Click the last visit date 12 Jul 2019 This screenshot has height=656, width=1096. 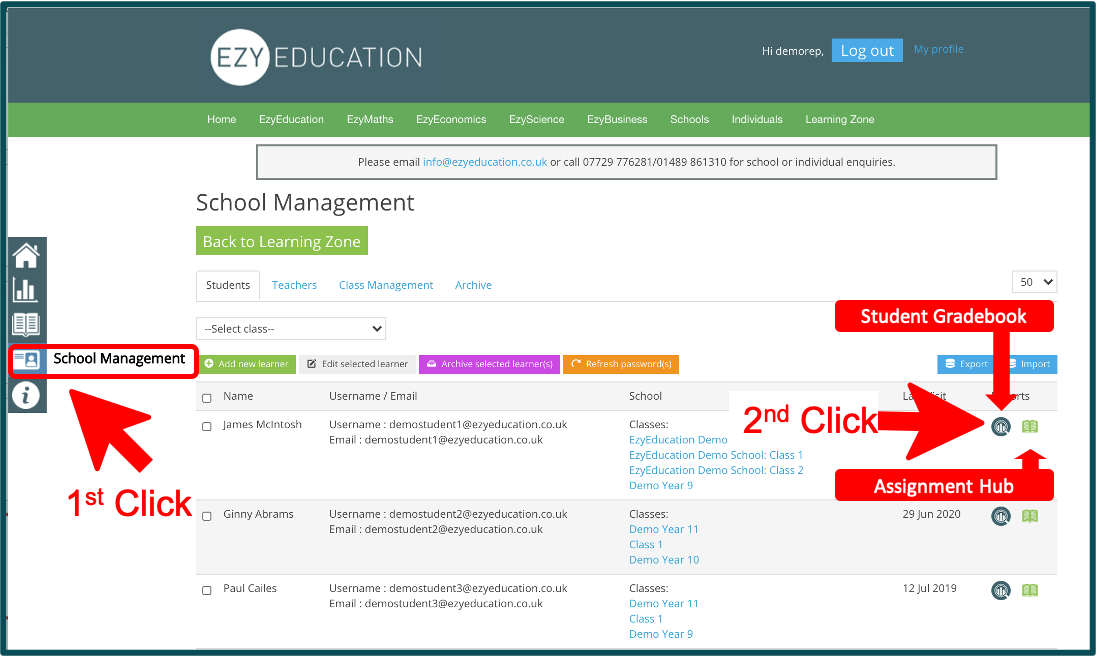pyautogui.click(x=930, y=588)
